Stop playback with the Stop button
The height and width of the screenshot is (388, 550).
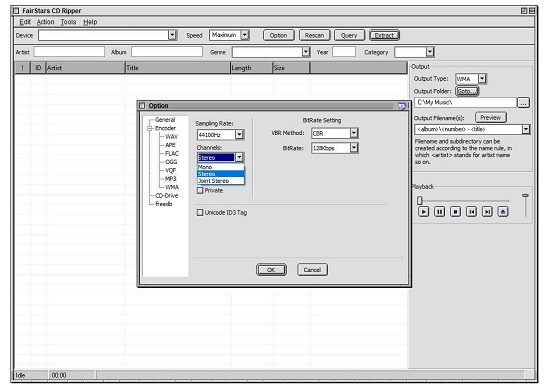(x=455, y=212)
